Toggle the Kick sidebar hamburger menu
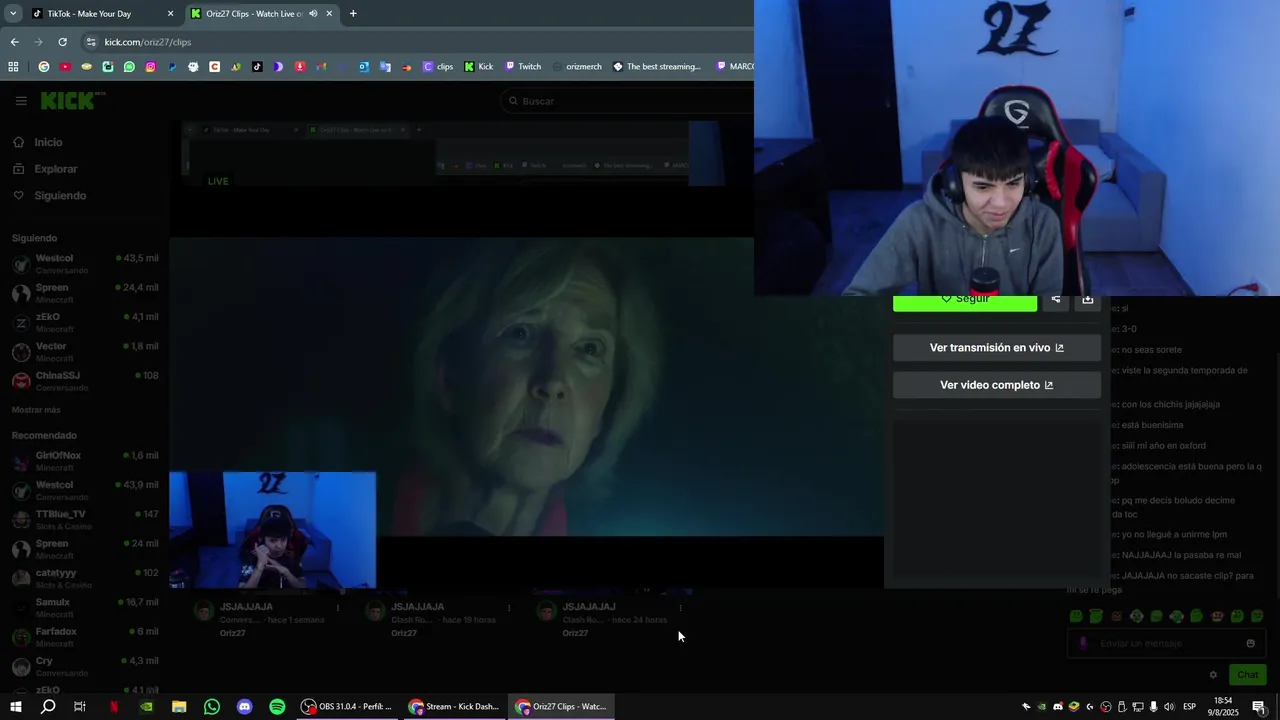Screen dimensions: 1280x720 pyautogui.click(x=21, y=101)
